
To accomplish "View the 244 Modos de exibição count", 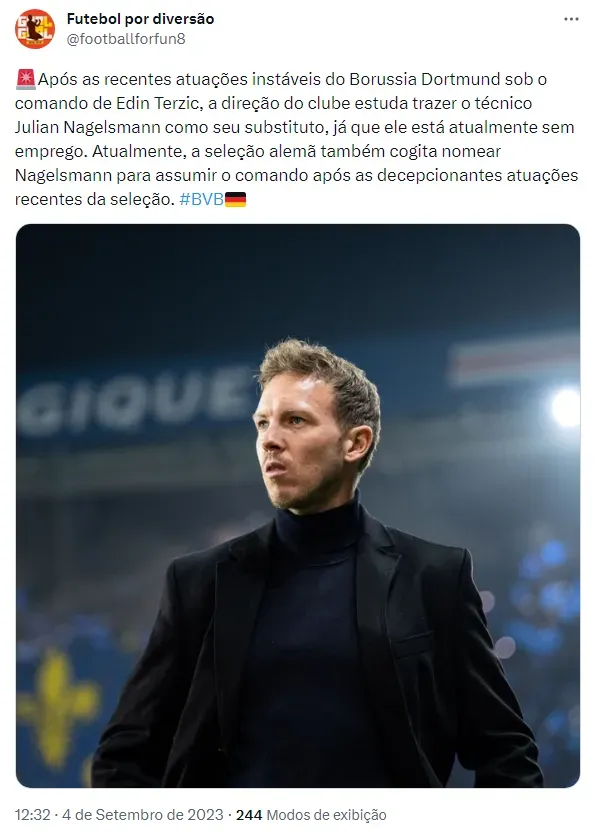I will [311, 815].
